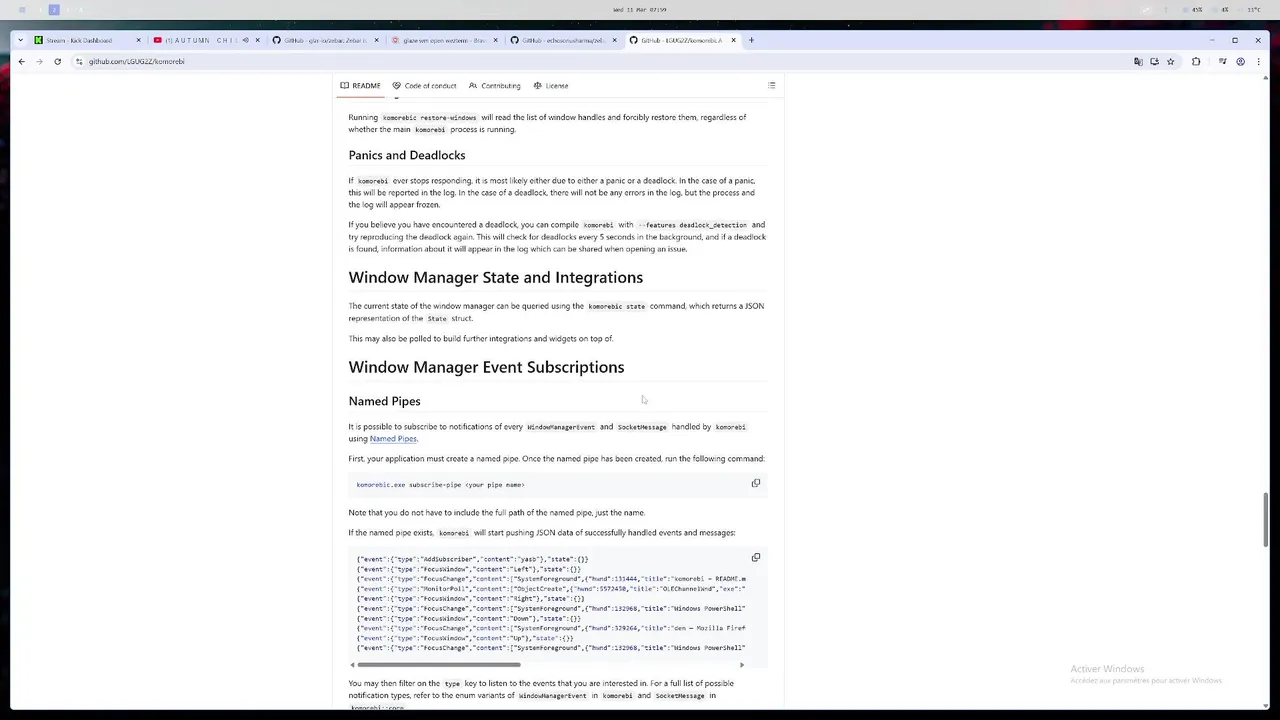Screen dimensions: 1280x720
Task: Click the JSON code block horizontal scrollbar
Action: pyautogui.click(x=439, y=665)
